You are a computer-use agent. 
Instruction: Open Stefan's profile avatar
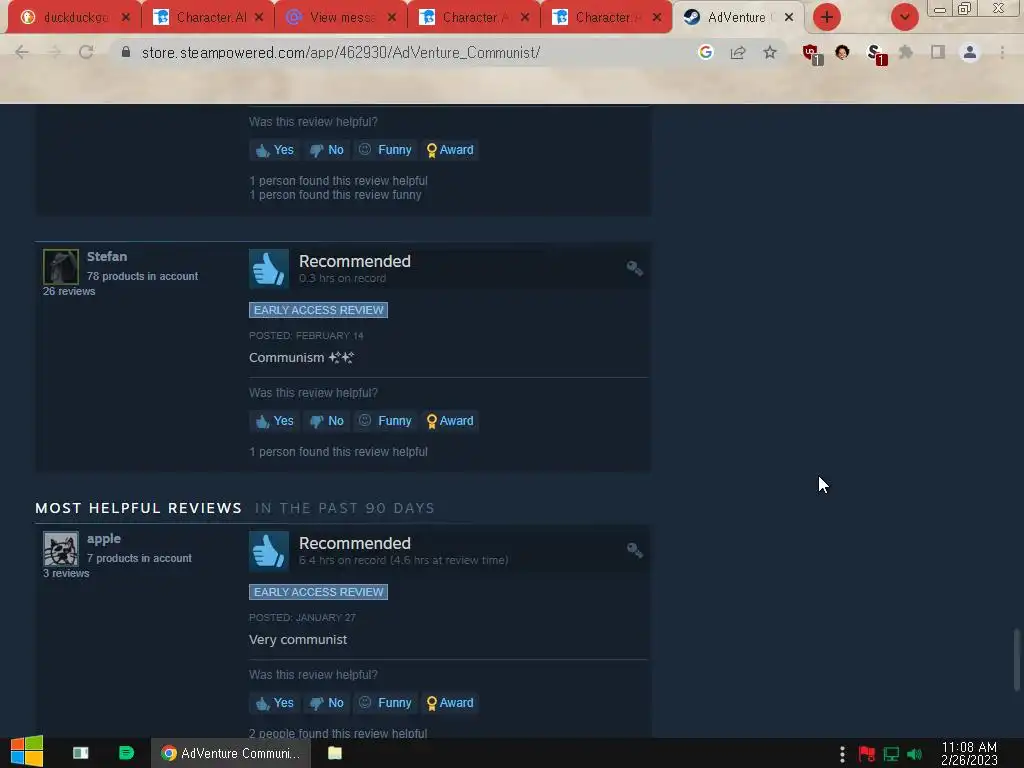(61, 266)
